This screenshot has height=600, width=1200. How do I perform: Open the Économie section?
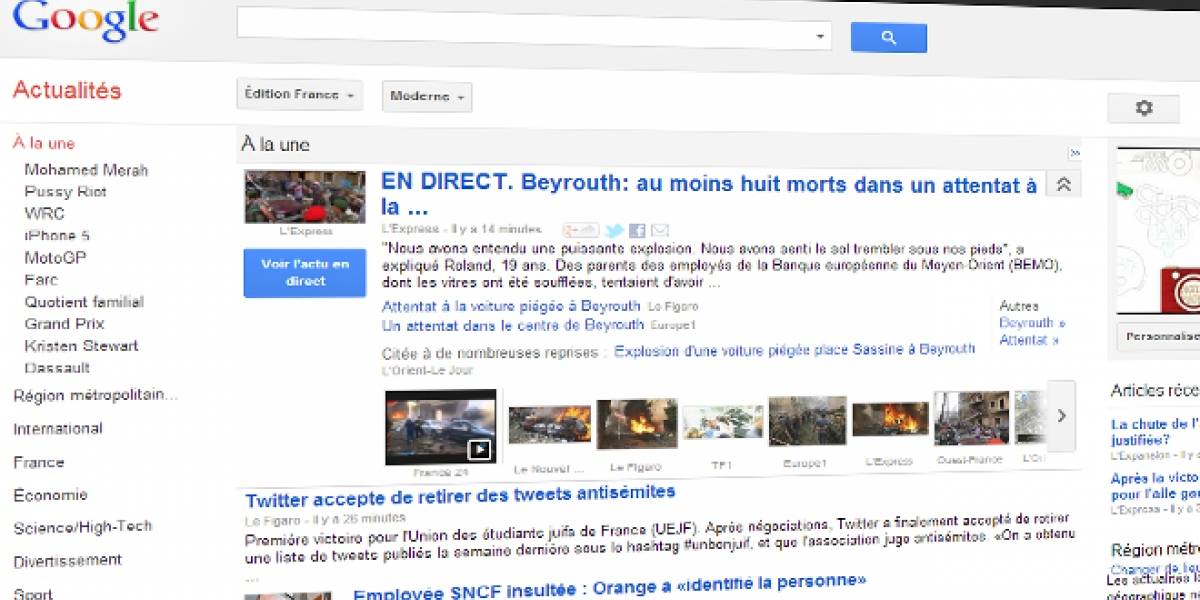click(50, 495)
